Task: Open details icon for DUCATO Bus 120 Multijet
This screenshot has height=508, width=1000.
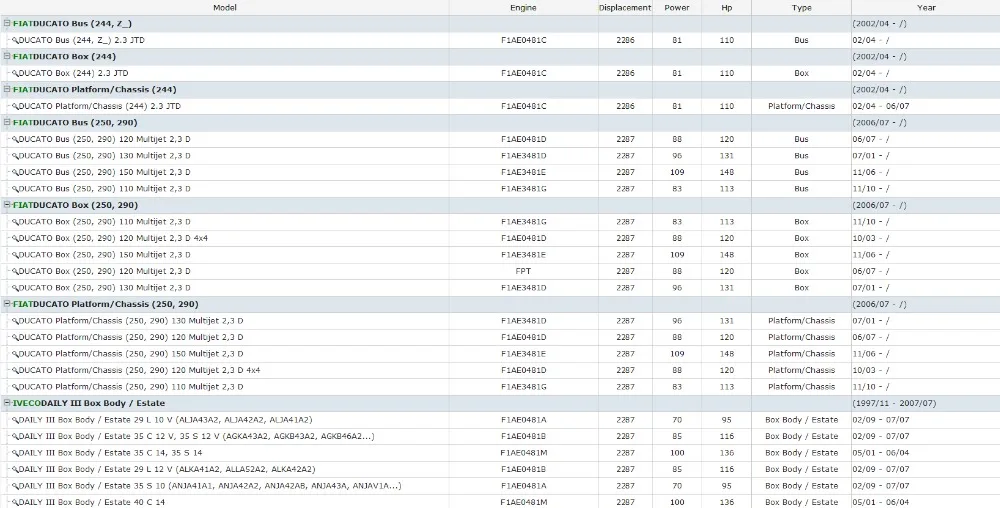Action: [15, 139]
